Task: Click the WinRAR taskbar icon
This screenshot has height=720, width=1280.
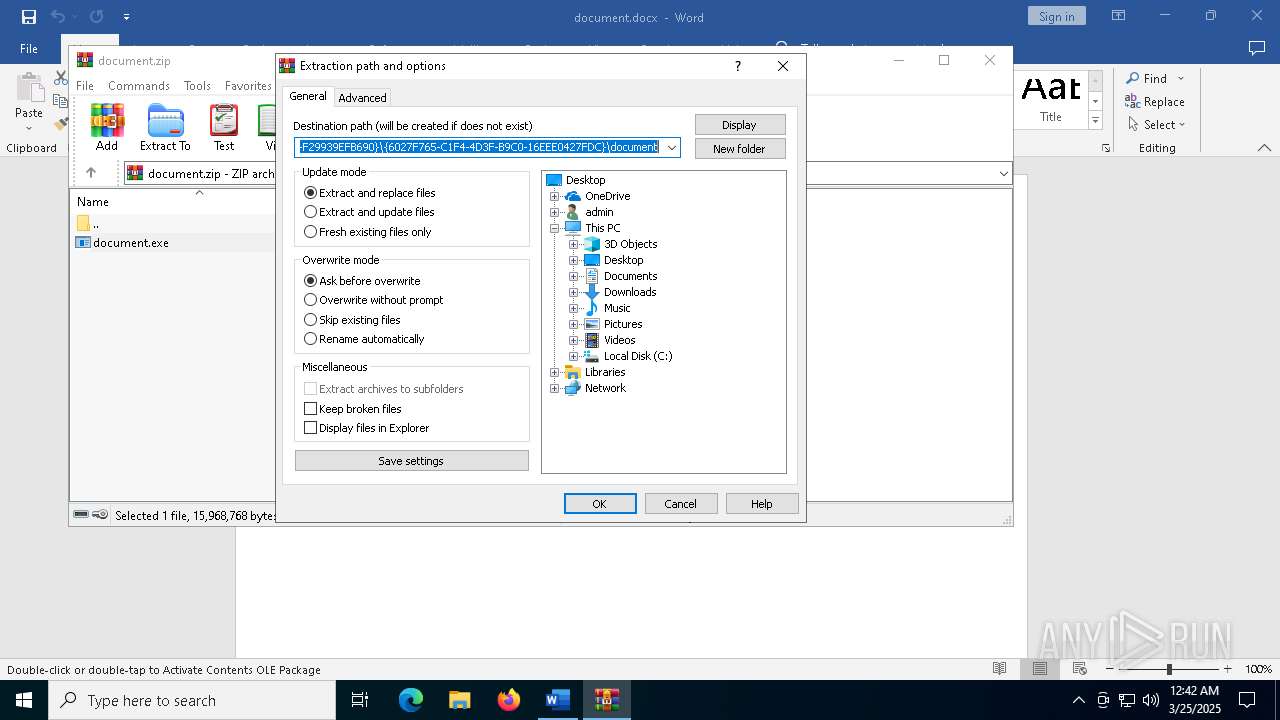Action: (606, 700)
